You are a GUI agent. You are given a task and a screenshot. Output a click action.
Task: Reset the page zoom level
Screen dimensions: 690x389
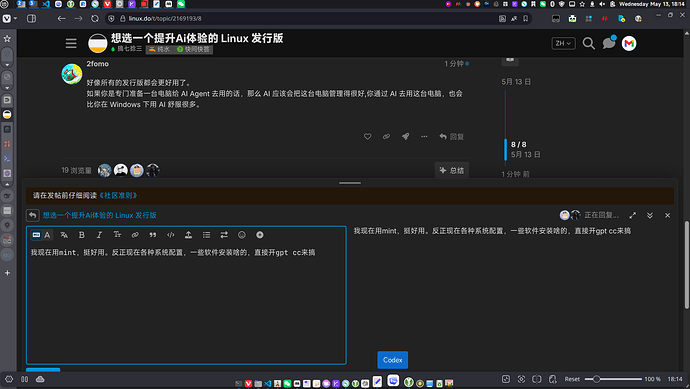572,379
